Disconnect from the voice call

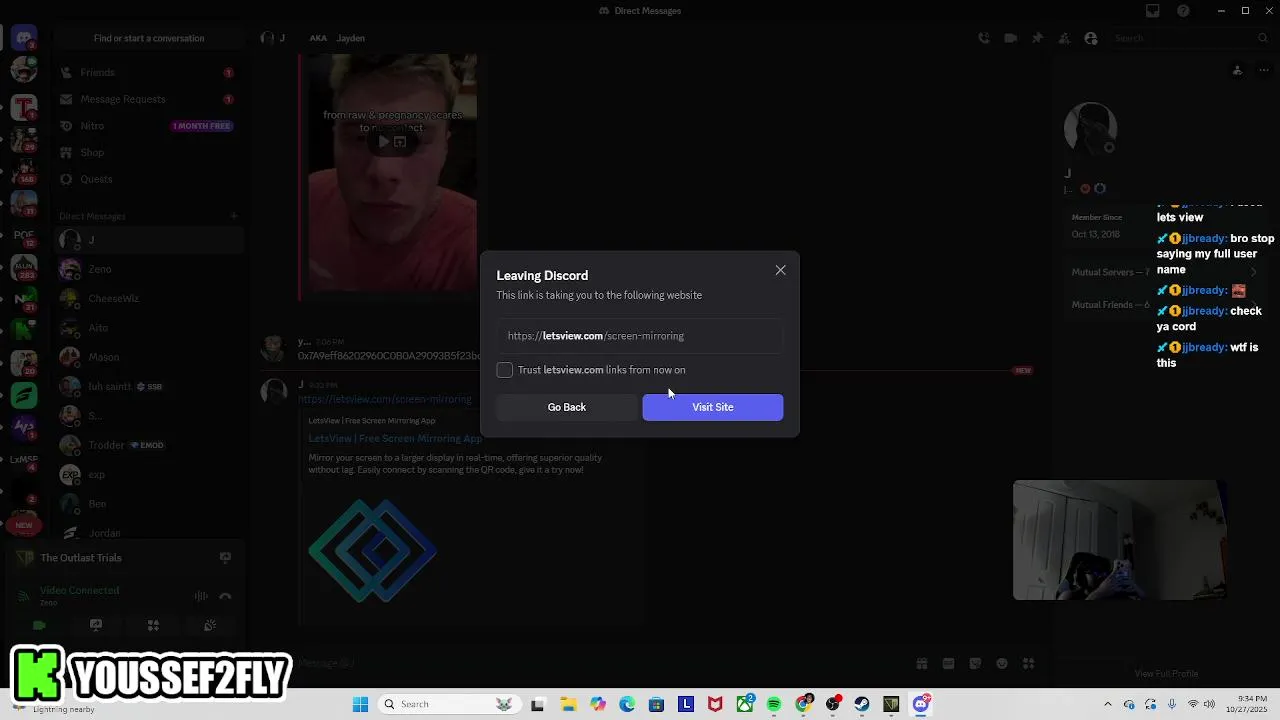(x=225, y=596)
